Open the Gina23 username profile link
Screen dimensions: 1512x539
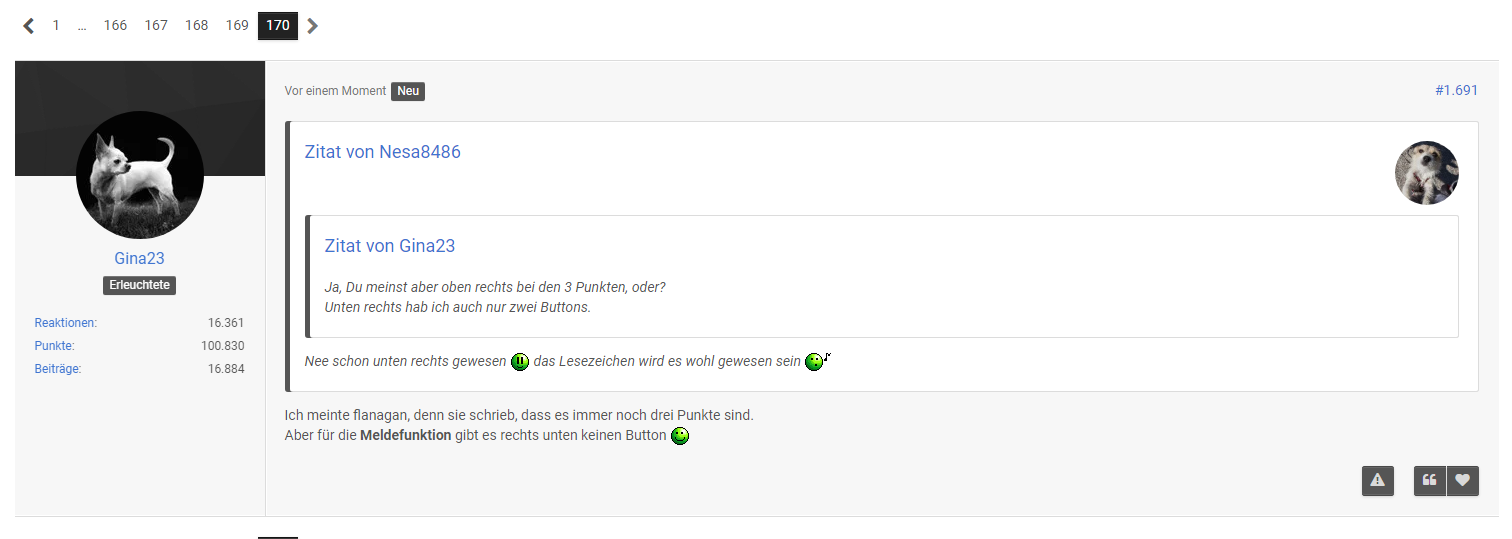[x=140, y=259]
